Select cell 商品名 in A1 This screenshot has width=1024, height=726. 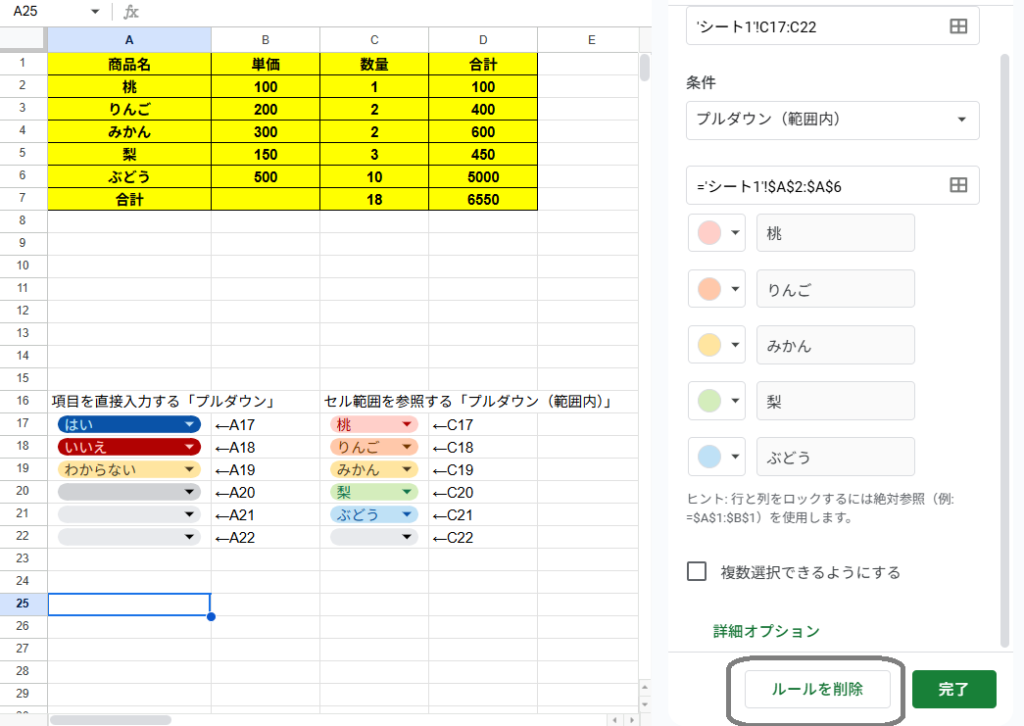coord(129,64)
